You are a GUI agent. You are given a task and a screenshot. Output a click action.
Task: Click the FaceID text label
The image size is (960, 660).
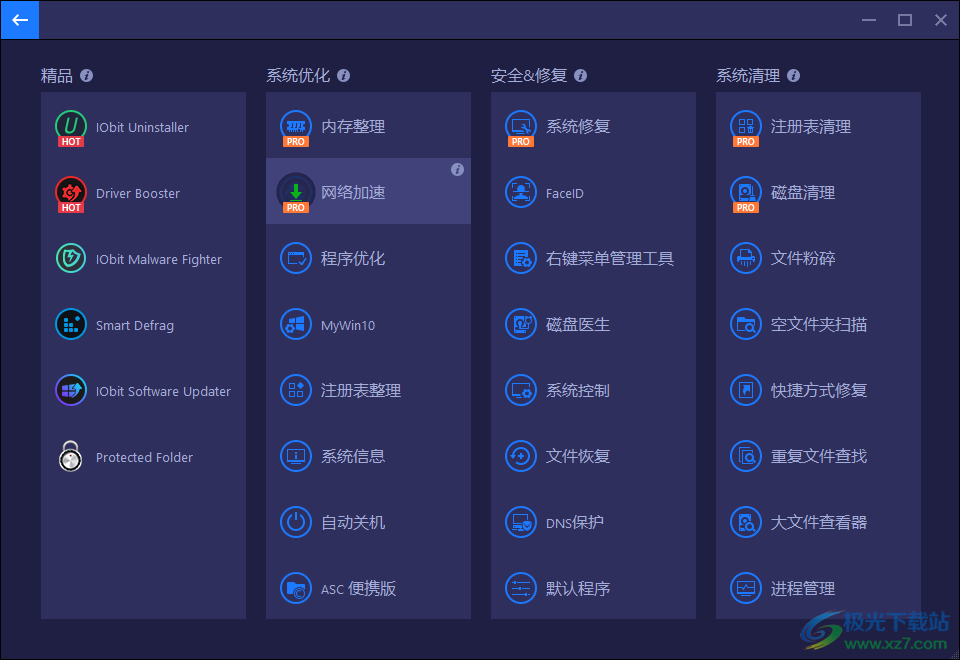tap(564, 193)
